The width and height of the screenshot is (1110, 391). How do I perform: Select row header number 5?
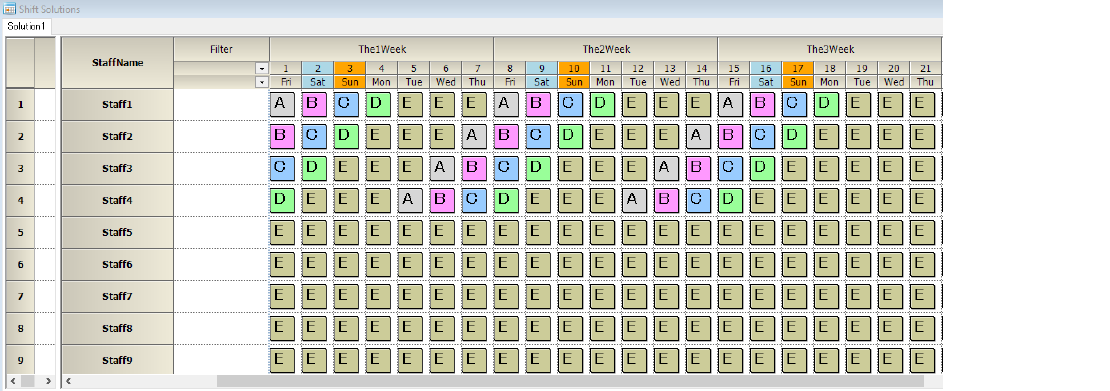21,232
